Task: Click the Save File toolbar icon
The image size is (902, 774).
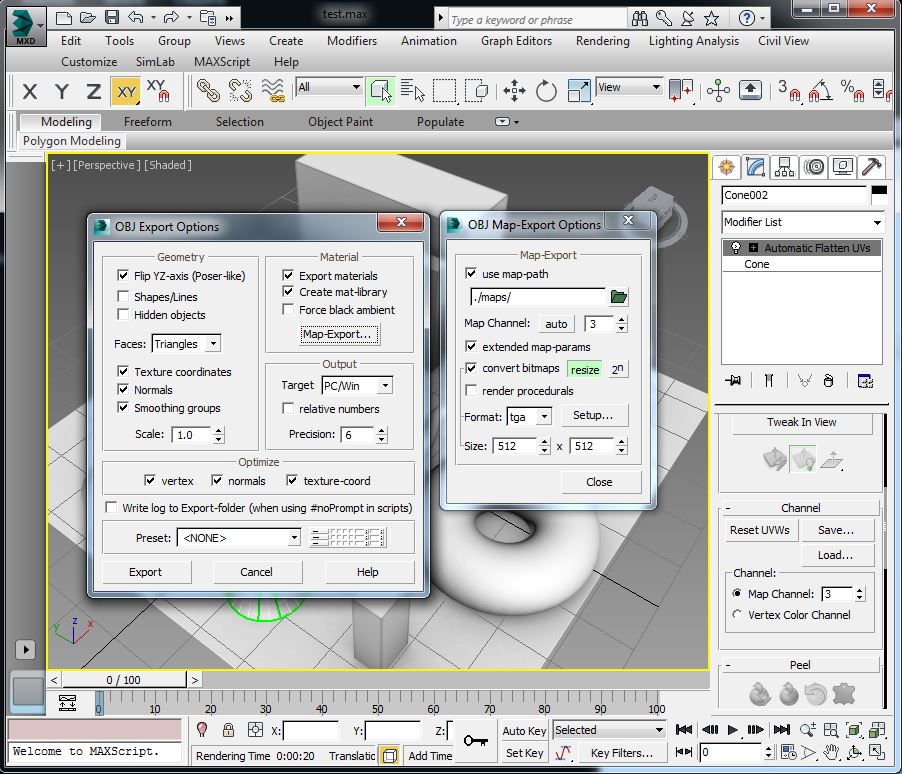Action: [112, 17]
